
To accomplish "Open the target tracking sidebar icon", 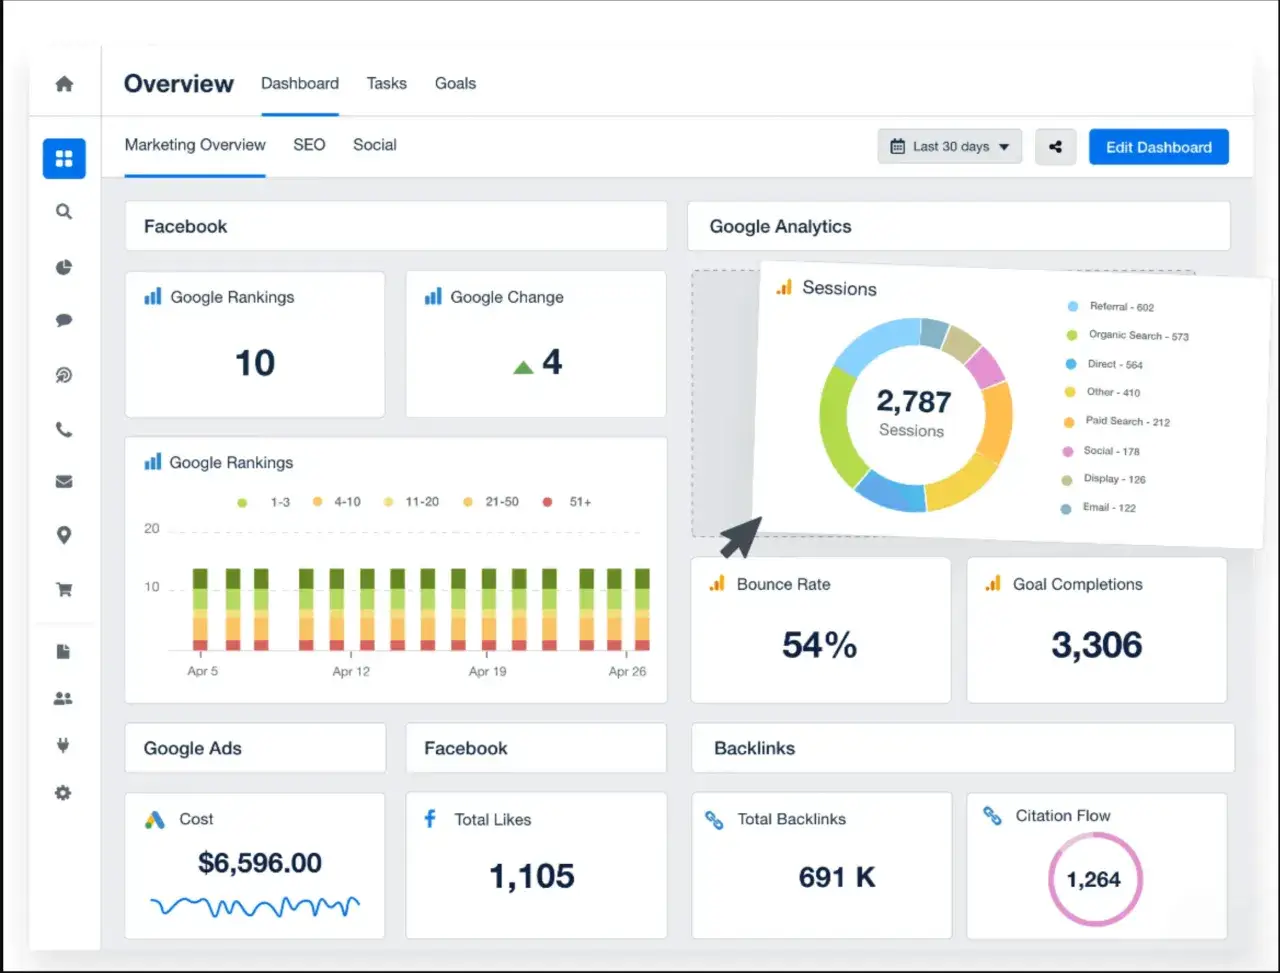I will [x=64, y=376].
